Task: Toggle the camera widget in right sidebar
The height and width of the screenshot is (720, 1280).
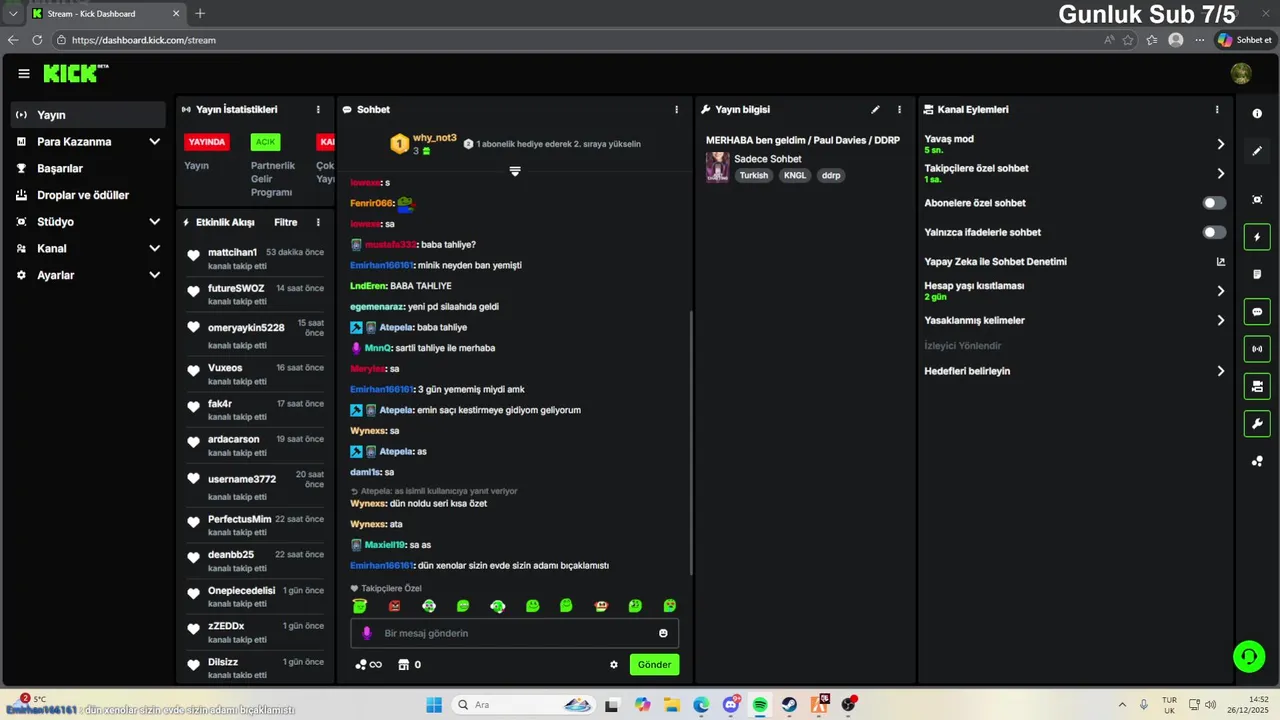Action: point(1257,386)
